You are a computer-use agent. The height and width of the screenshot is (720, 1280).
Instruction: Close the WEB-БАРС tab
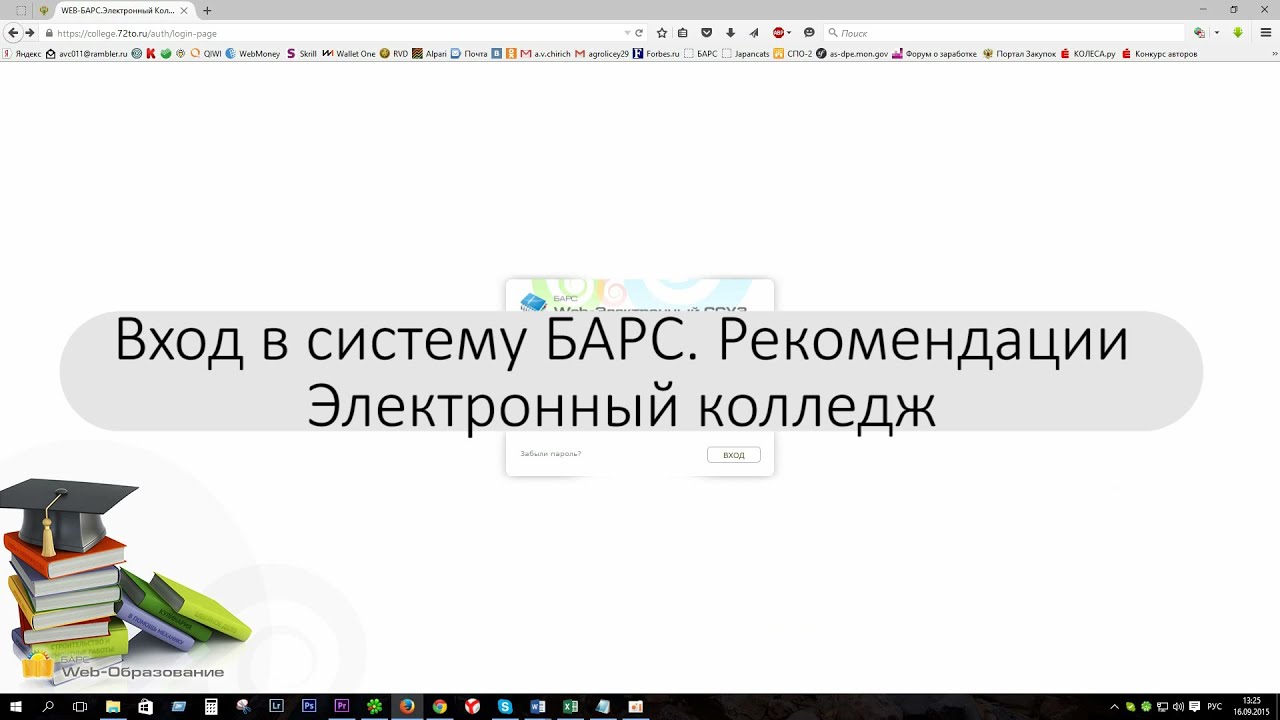[x=184, y=10]
